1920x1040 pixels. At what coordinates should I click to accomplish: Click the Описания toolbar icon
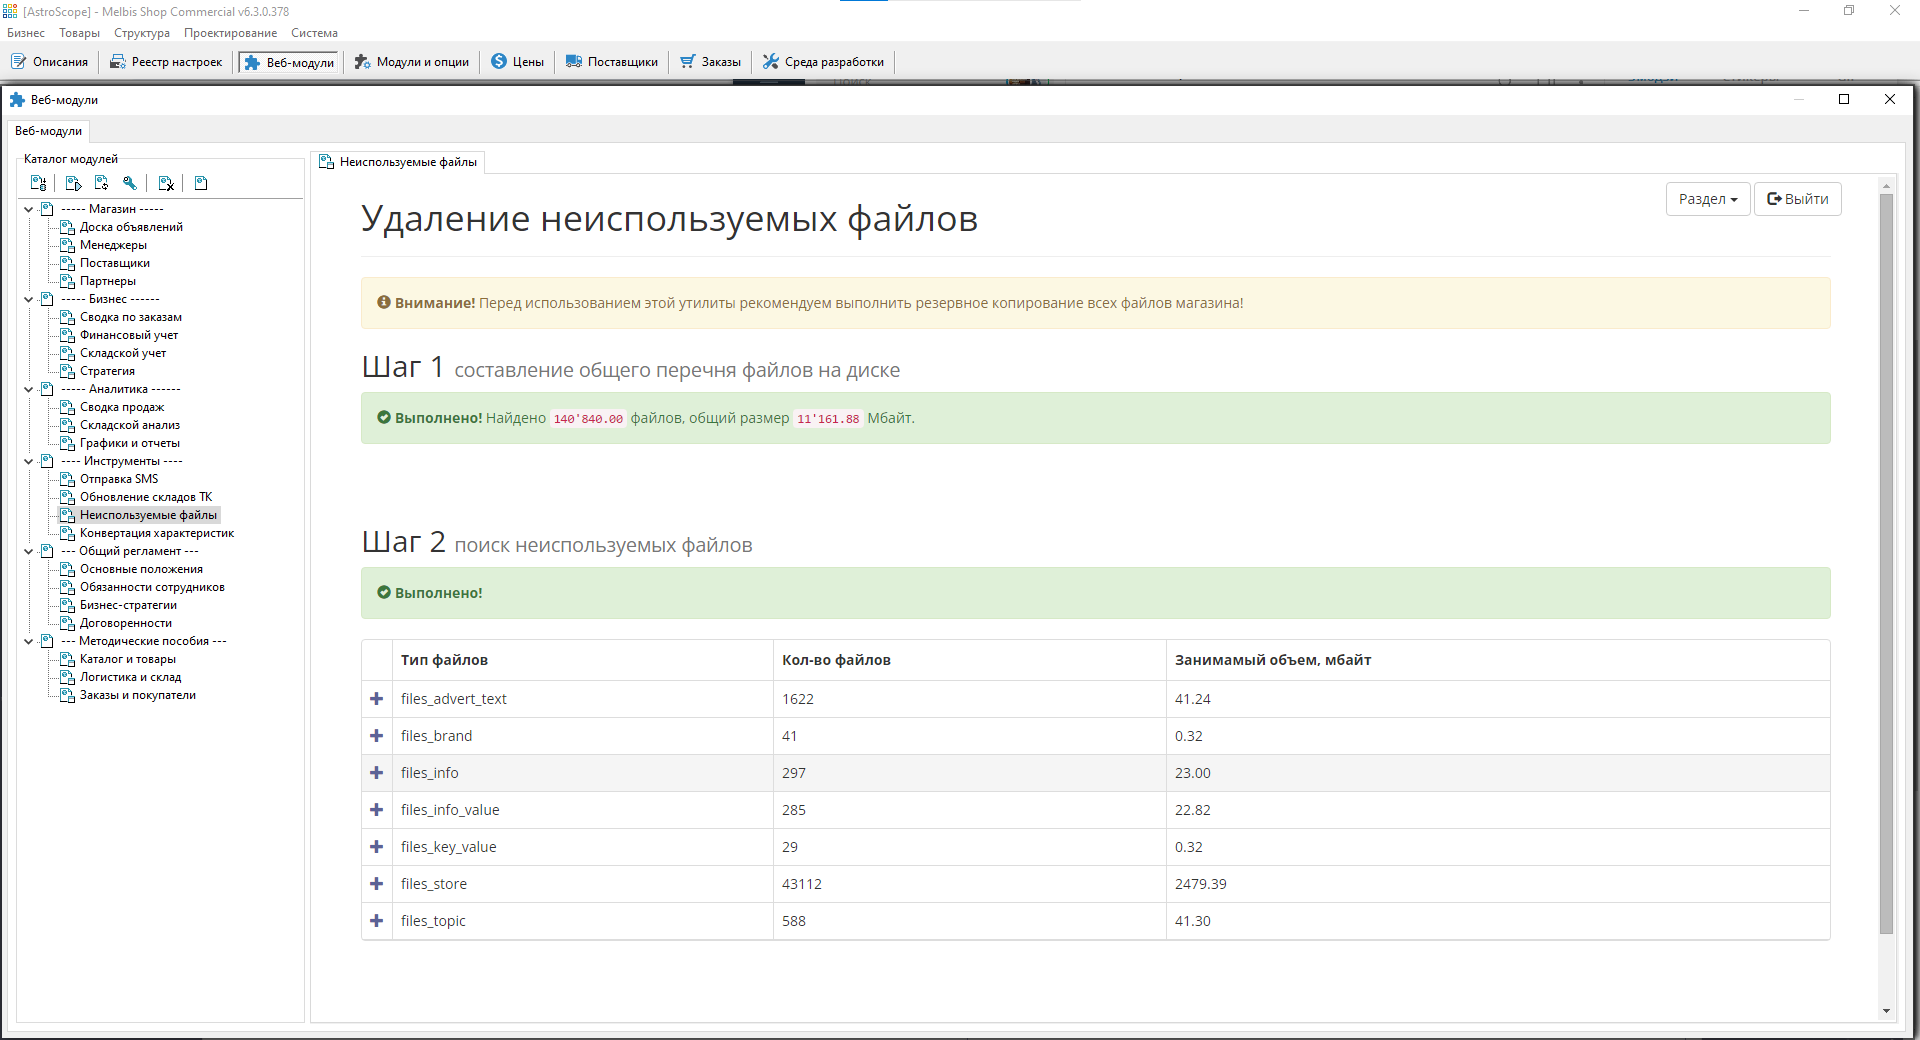19,62
